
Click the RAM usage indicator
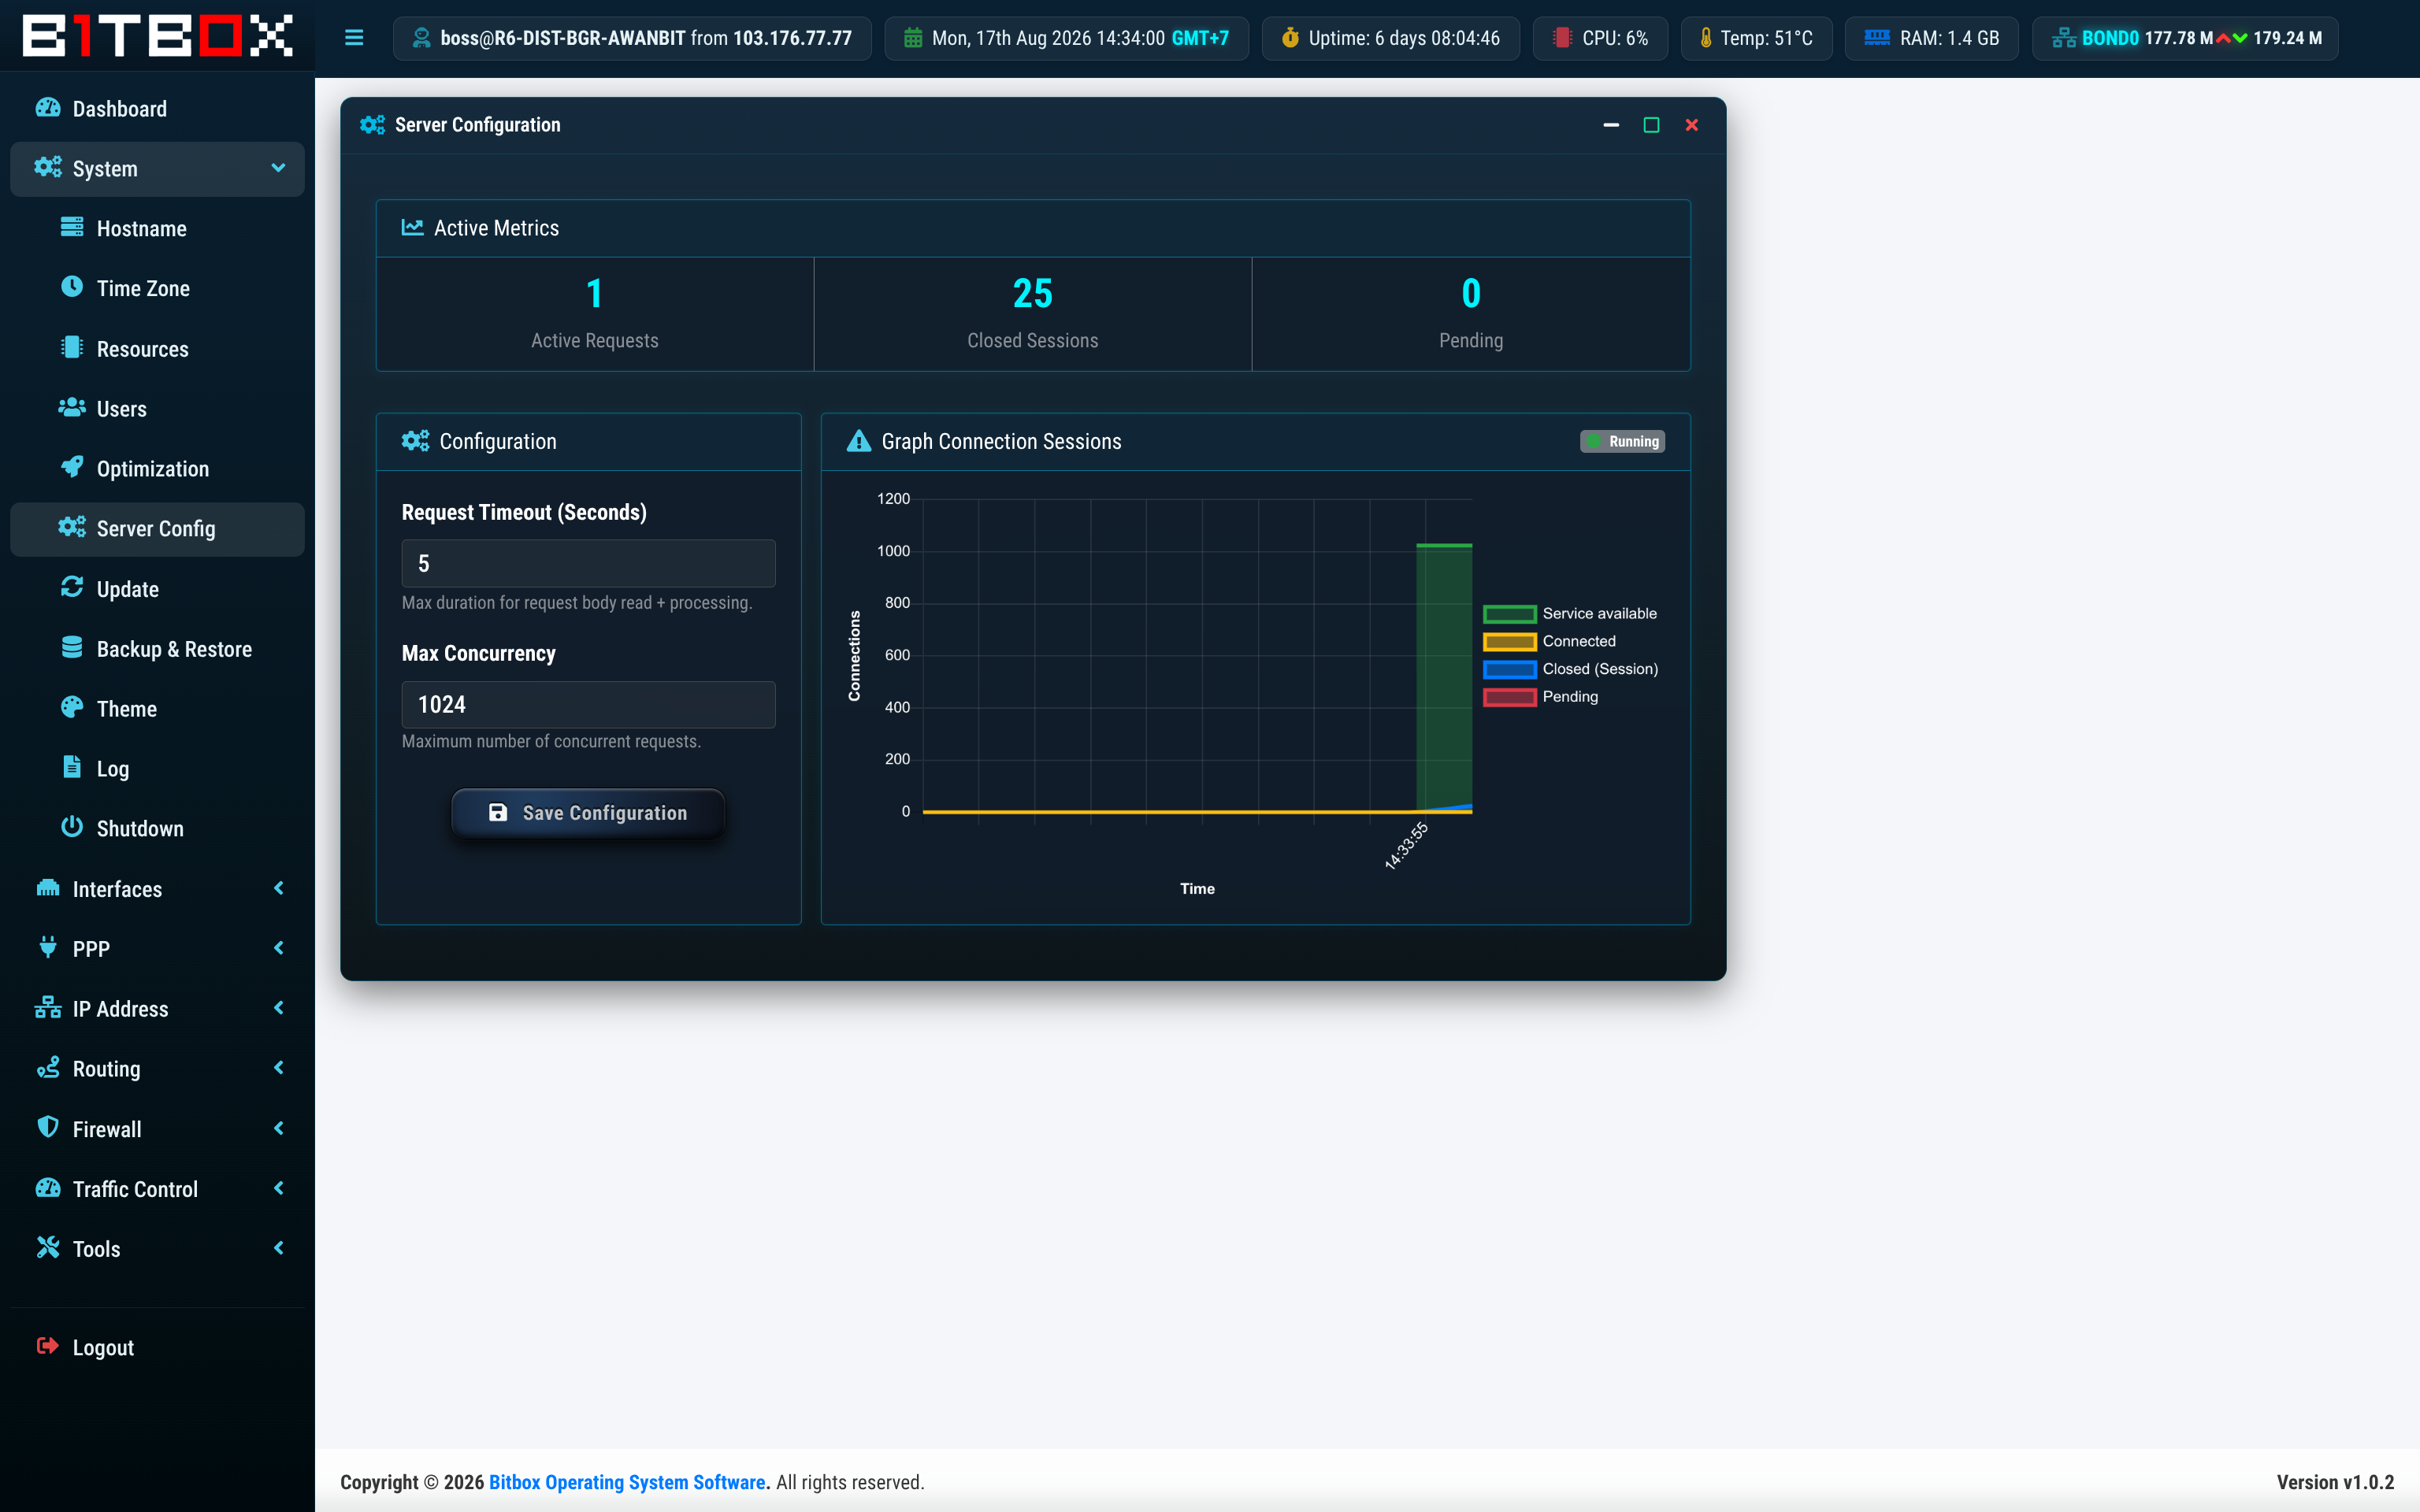click(1931, 38)
